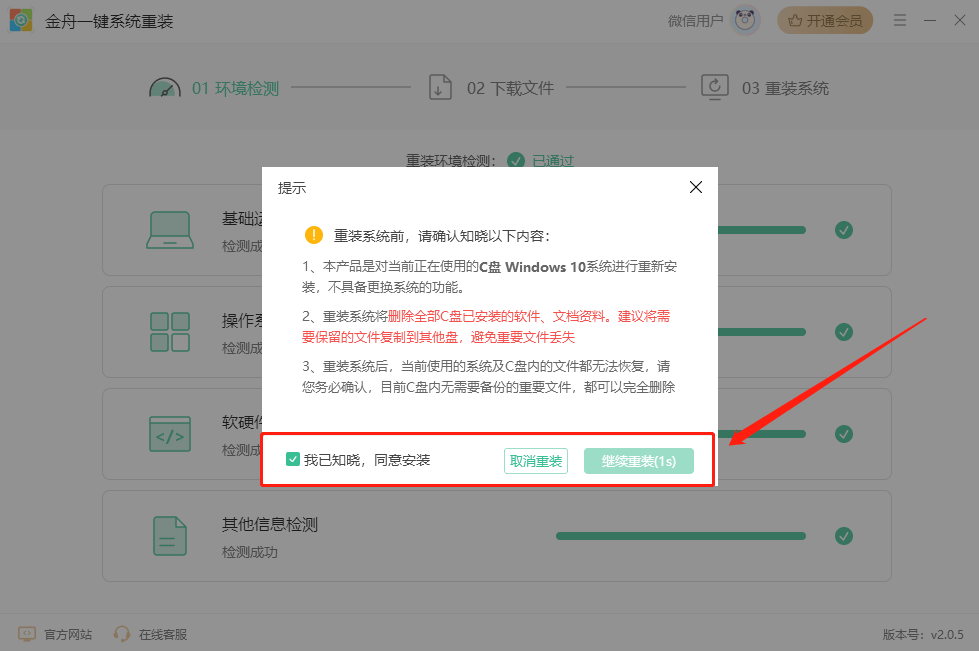Minimize the main window
The height and width of the screenshot is (651, 979).
[930, 21]
